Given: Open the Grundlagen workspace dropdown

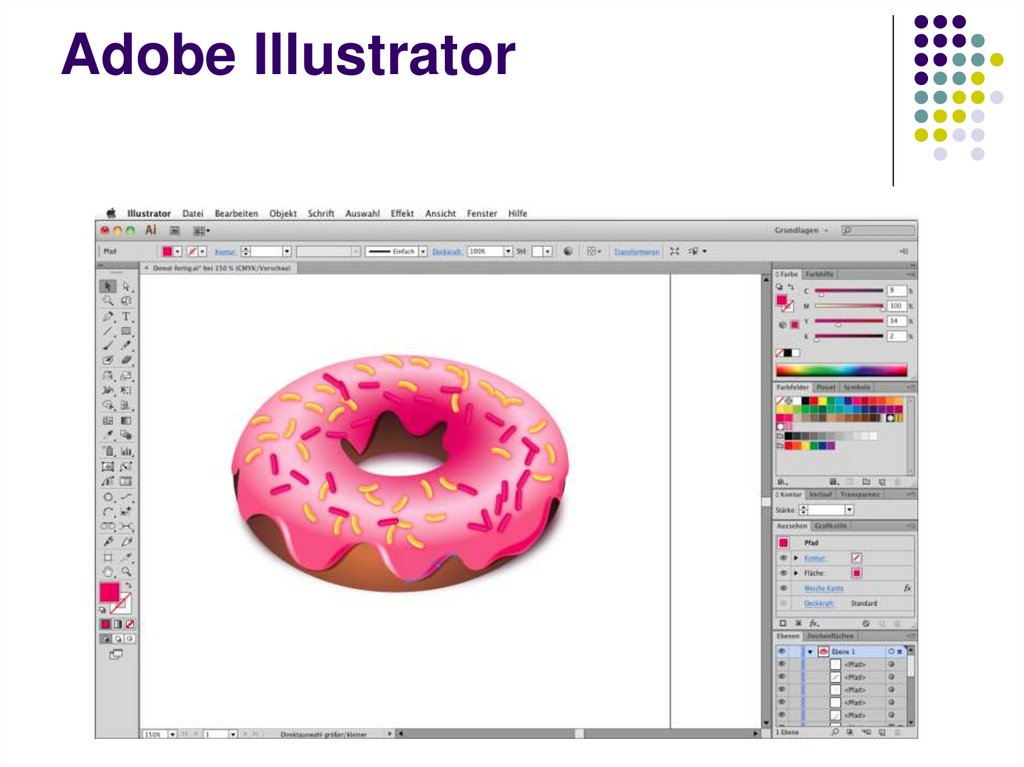Looking at the screenshot, I should 801,231.
